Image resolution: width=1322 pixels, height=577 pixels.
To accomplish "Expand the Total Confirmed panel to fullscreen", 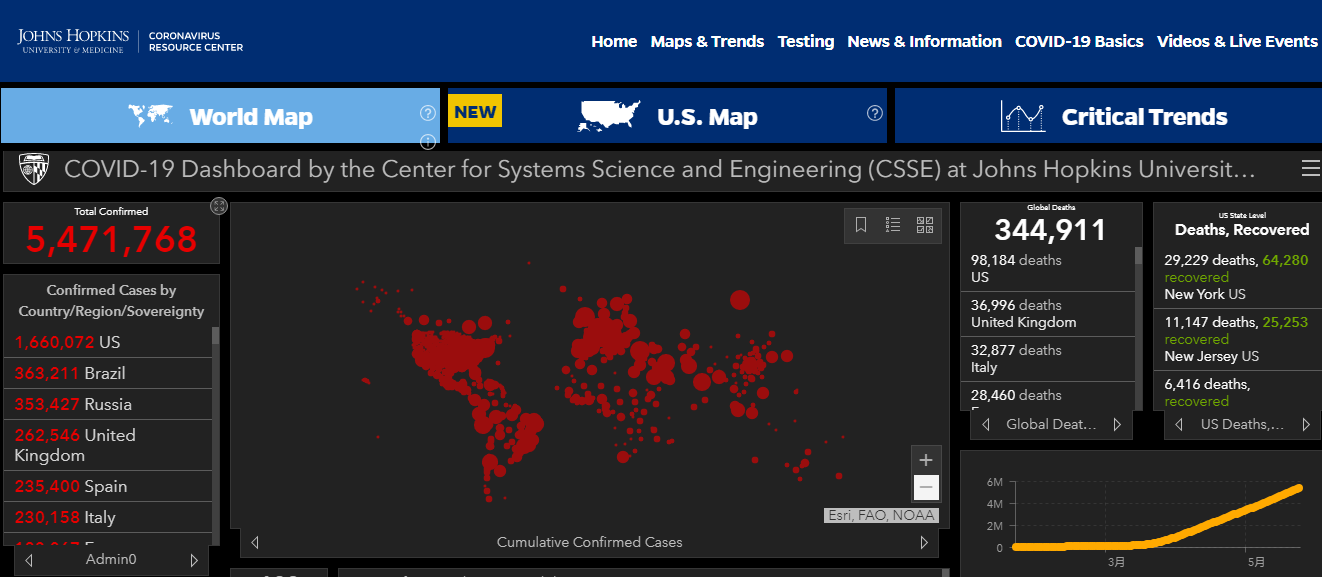I will tap(219, 206).
